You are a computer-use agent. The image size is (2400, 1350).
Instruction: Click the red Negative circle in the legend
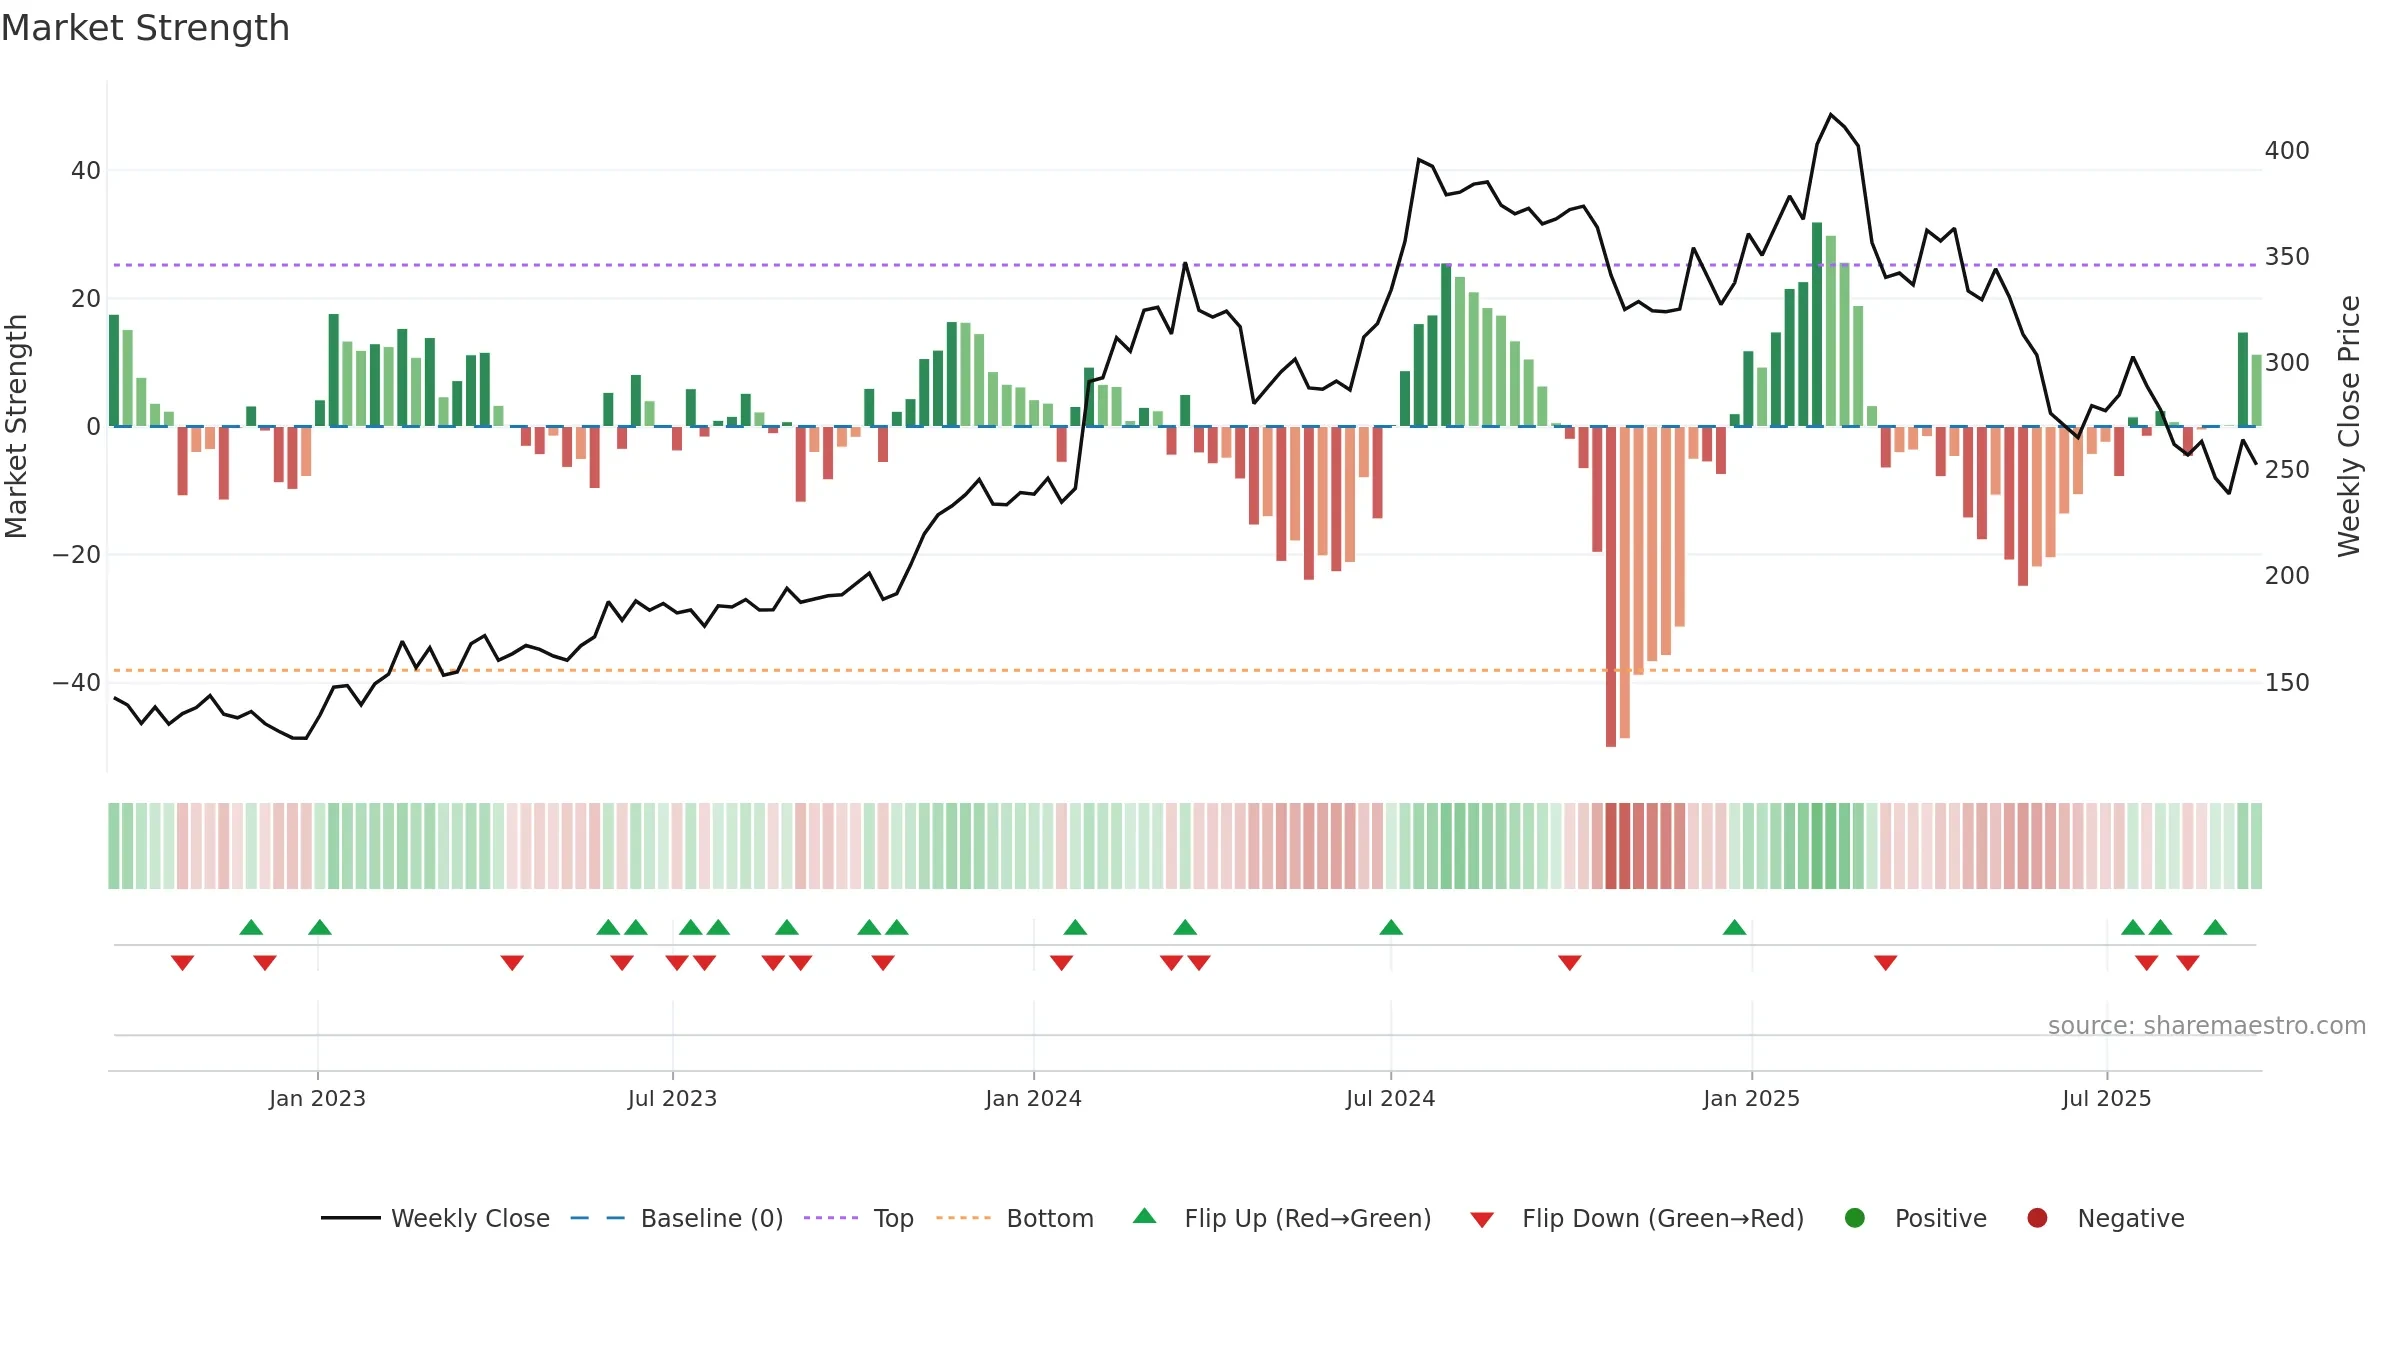2037,1218
